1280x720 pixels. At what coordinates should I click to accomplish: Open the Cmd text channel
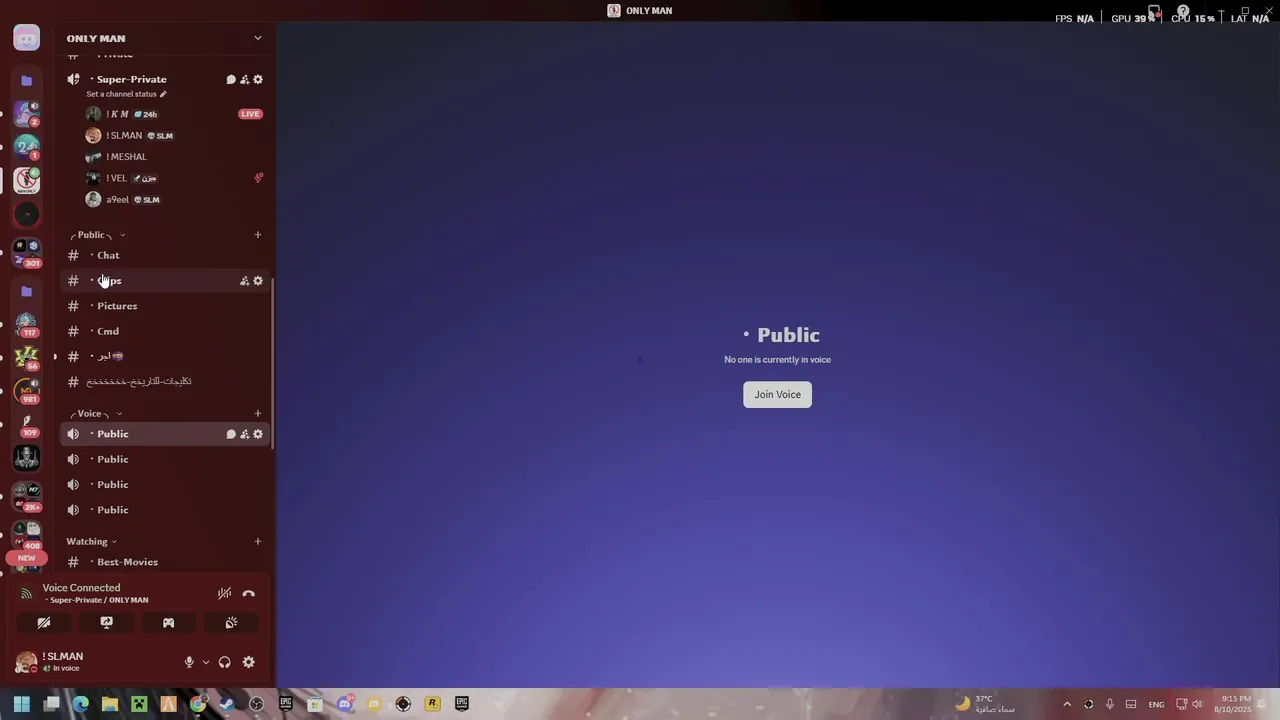click(x=108, y=331)
